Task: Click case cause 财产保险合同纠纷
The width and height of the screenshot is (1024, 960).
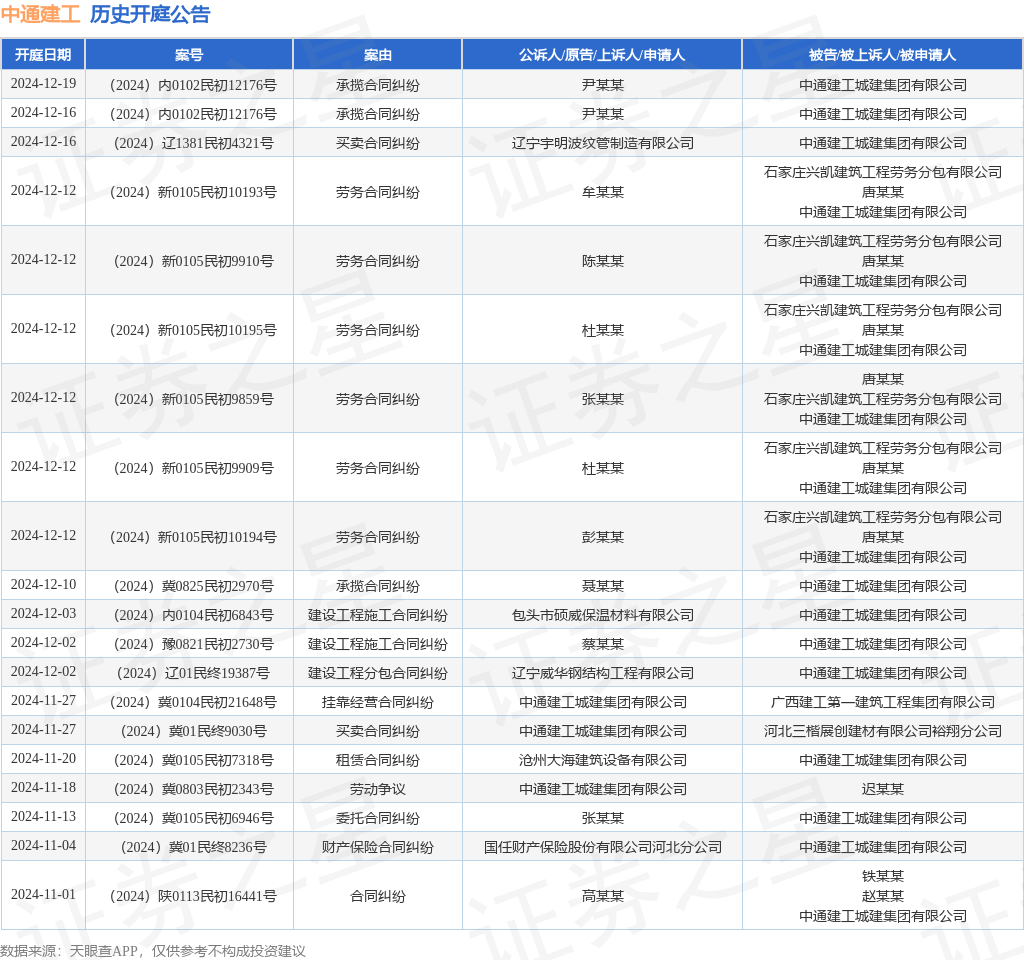Action: point(377,848)
